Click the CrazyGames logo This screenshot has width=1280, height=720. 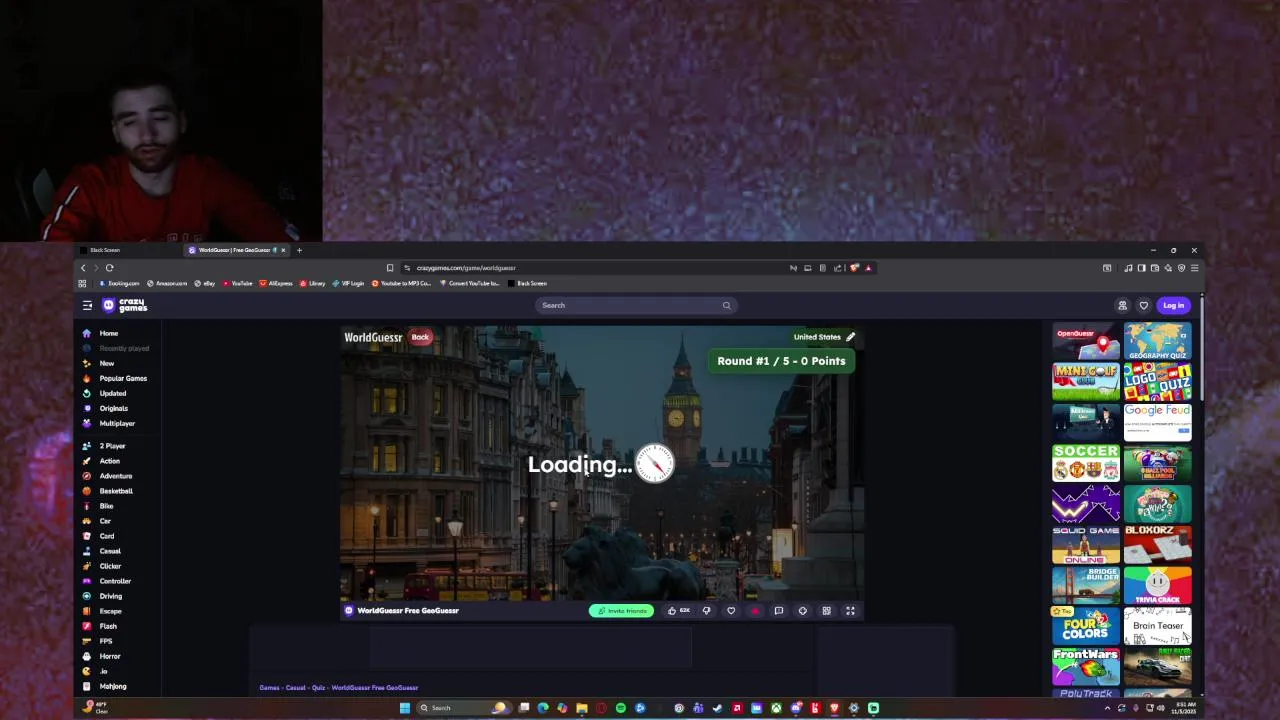point(125,305)
